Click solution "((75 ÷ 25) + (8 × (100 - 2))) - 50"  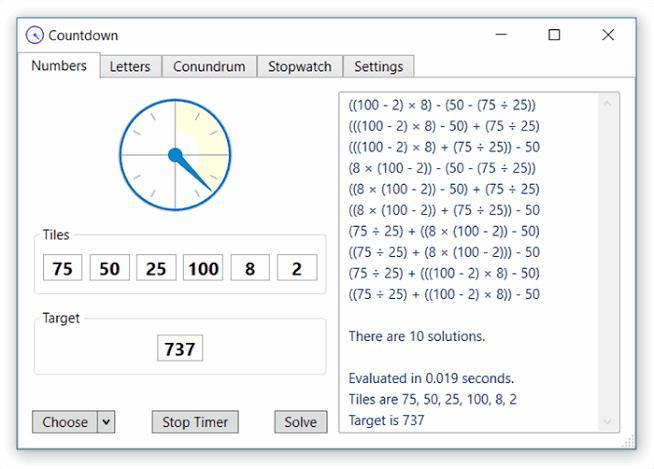point(444,252)
